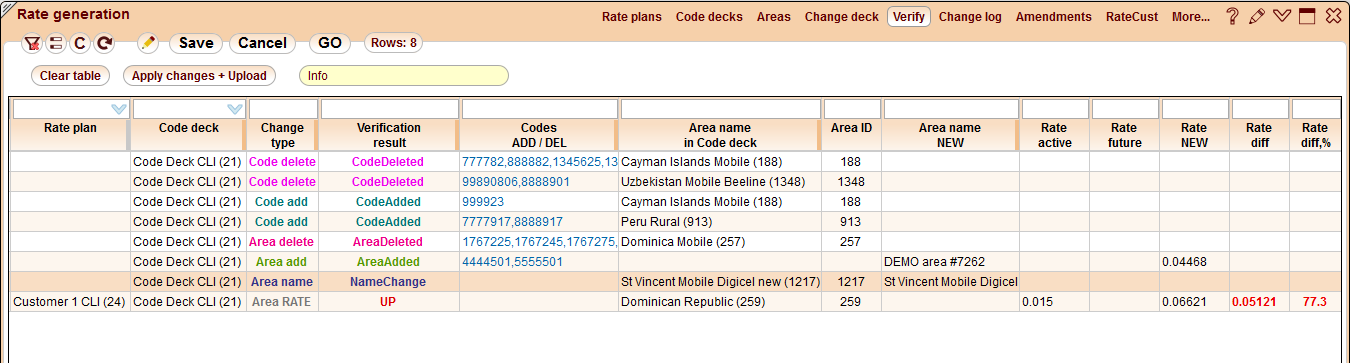Click the row layout icon next to the filter icon
The height and width of the screenshot is (363, 1350).
point(56,43)
